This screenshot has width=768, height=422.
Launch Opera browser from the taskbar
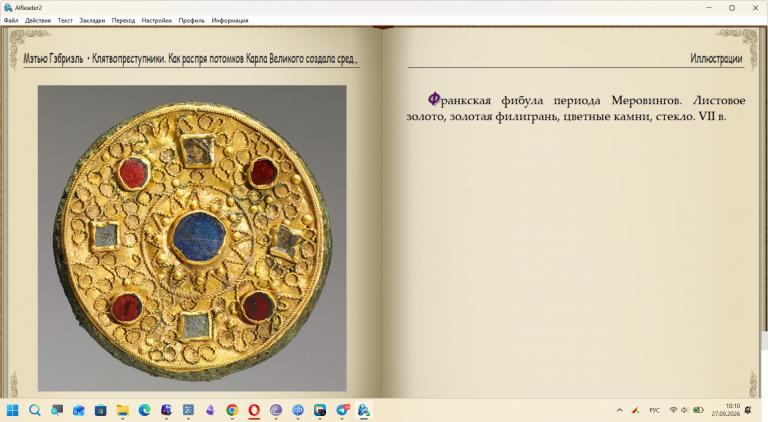click(254, 410)
